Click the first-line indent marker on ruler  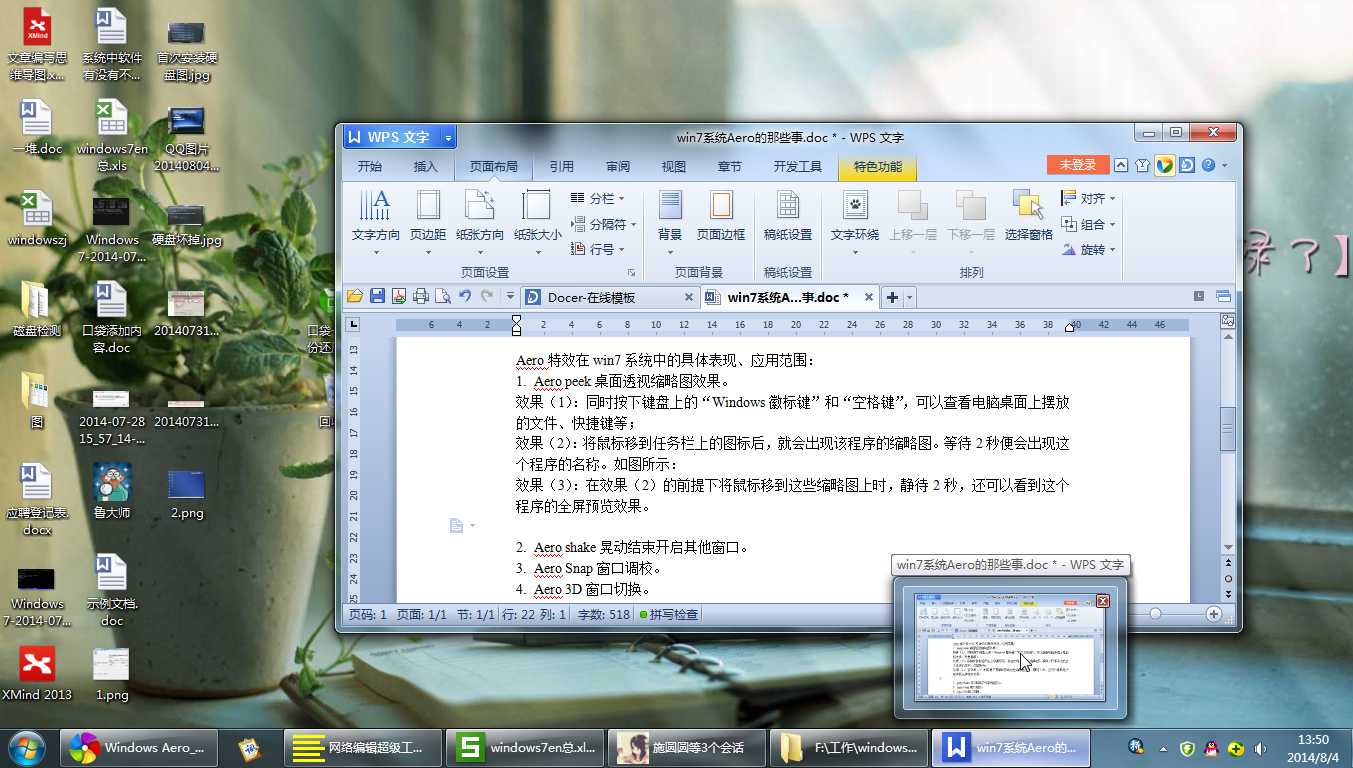click(x=516, y=320)
